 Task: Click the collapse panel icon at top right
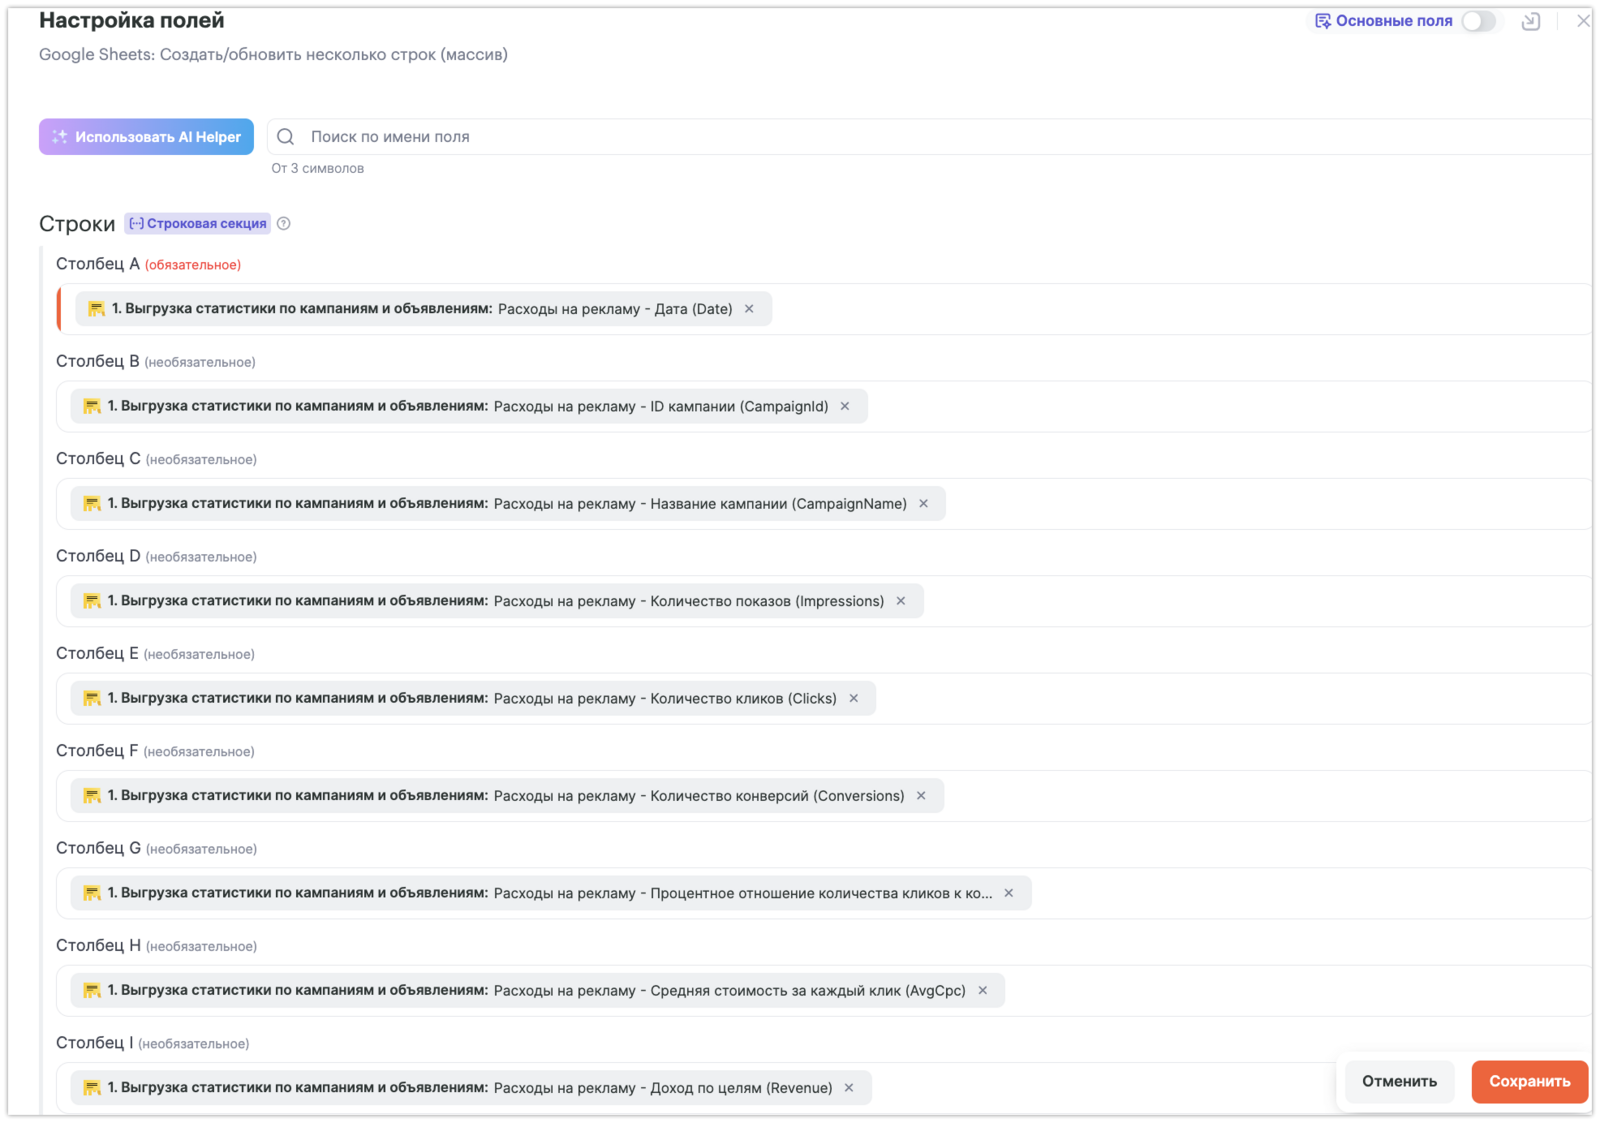[1530, 21]
